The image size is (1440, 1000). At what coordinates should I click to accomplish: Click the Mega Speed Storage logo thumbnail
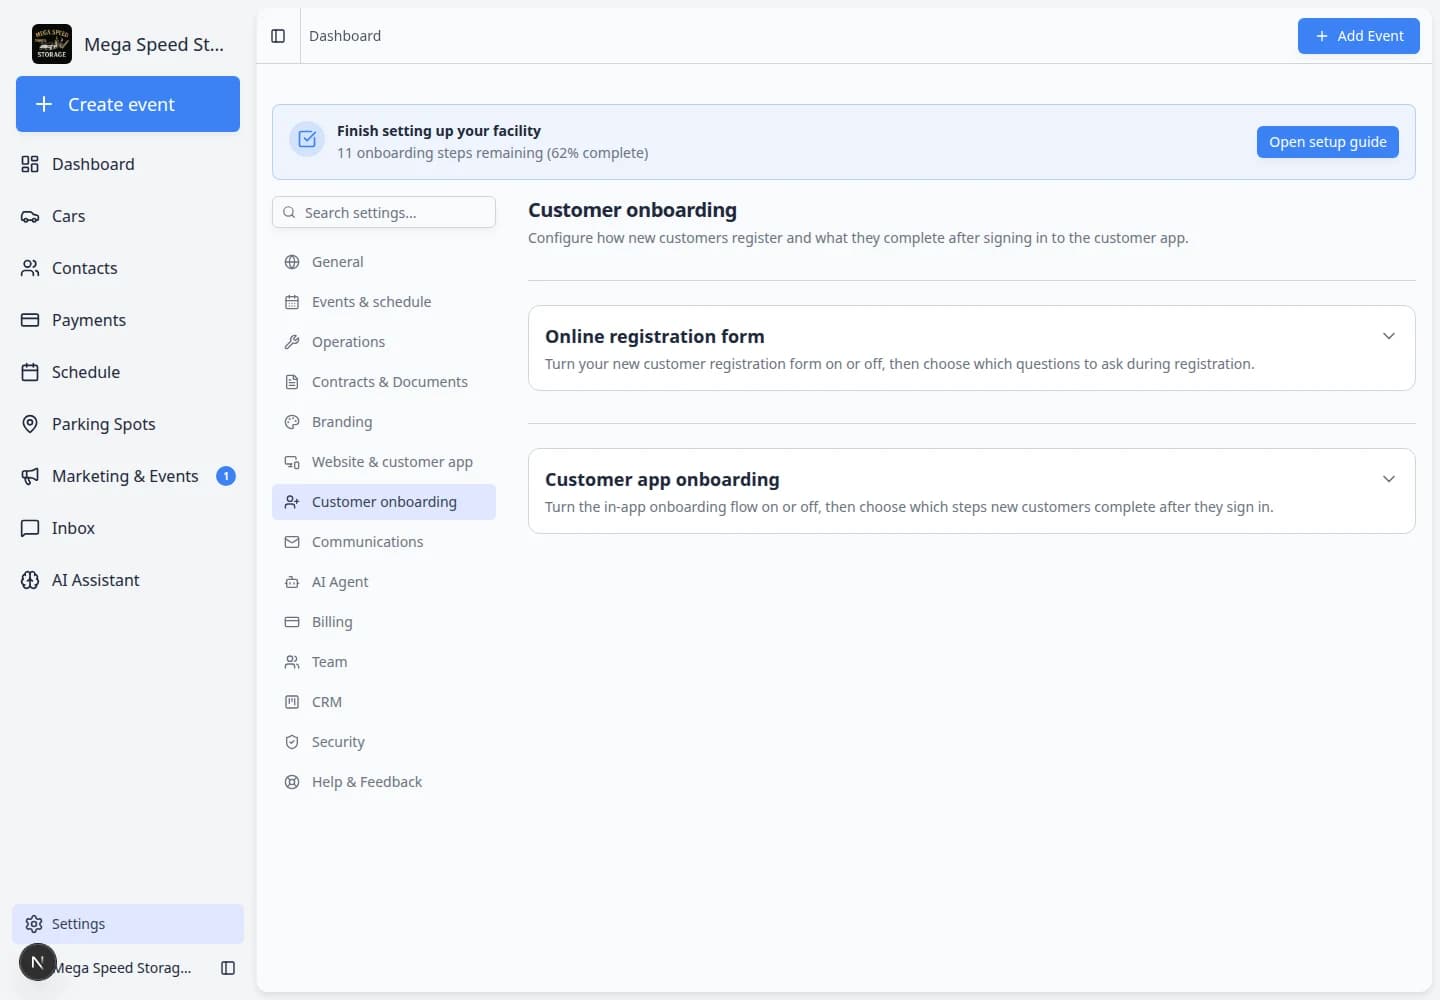click(52, 44)
